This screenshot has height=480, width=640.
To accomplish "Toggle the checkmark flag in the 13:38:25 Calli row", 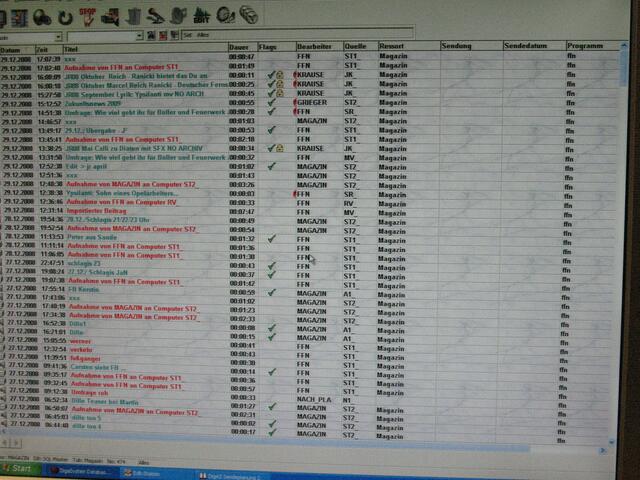I will [x=270, y=148].
